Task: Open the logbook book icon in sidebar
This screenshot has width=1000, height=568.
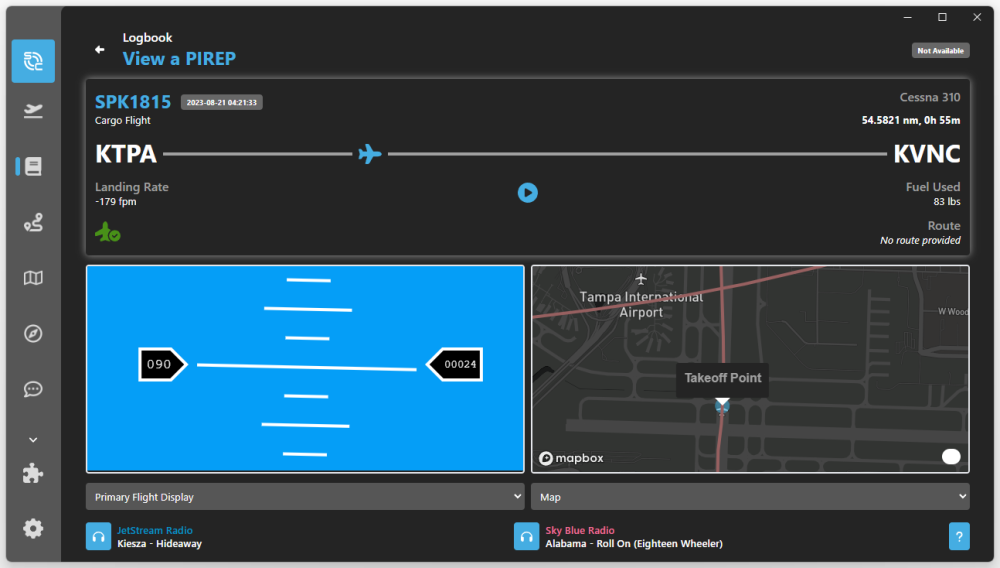Action: coord(33,167)
